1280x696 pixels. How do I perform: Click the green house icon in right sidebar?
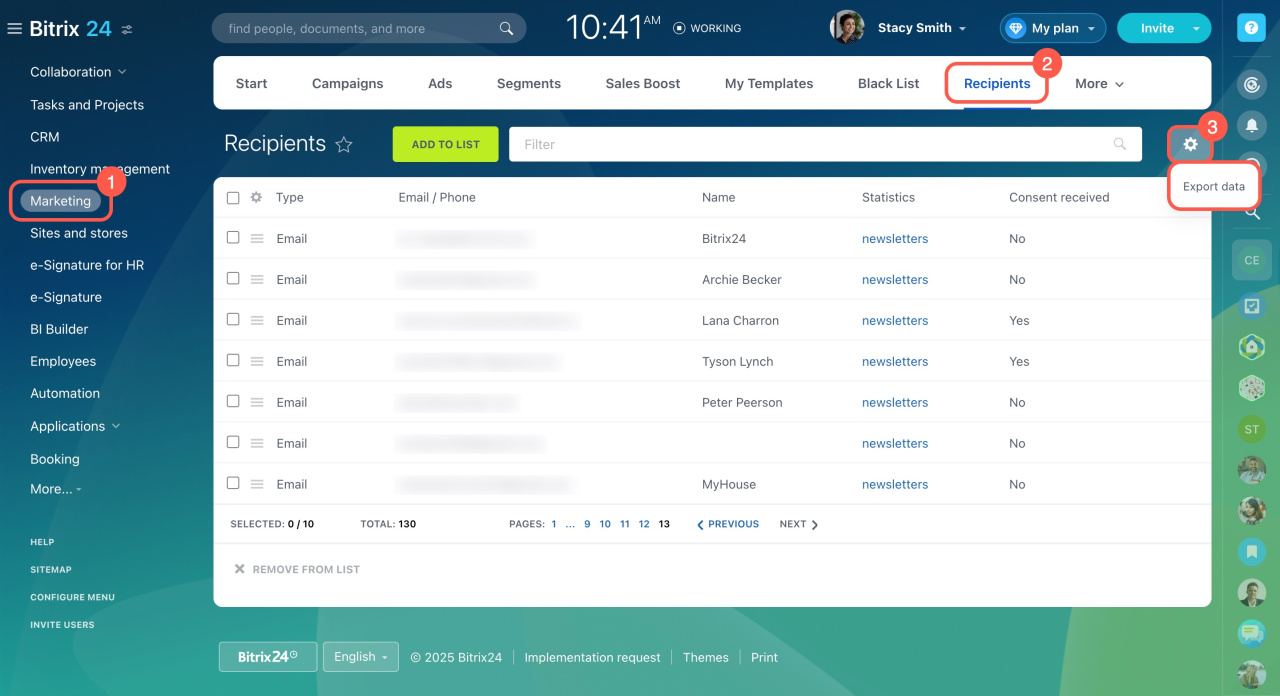coord(1251,347)
